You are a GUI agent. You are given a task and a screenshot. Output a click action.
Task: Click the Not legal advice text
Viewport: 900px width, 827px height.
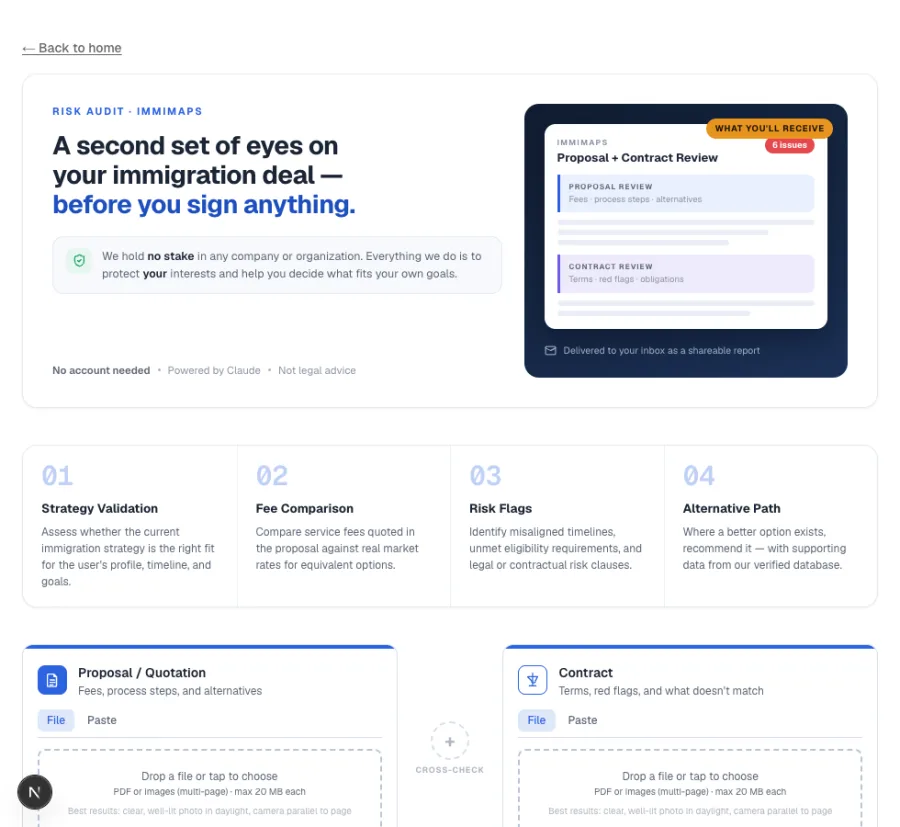[x=317, y=371]
